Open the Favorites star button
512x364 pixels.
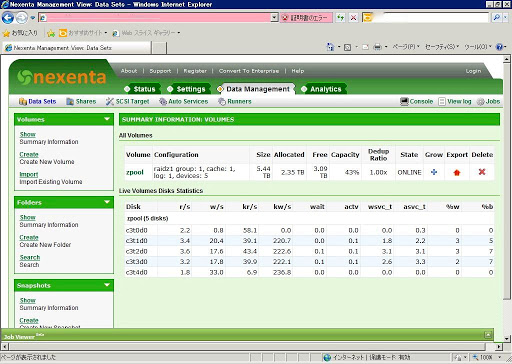click(x=20, y=33)
